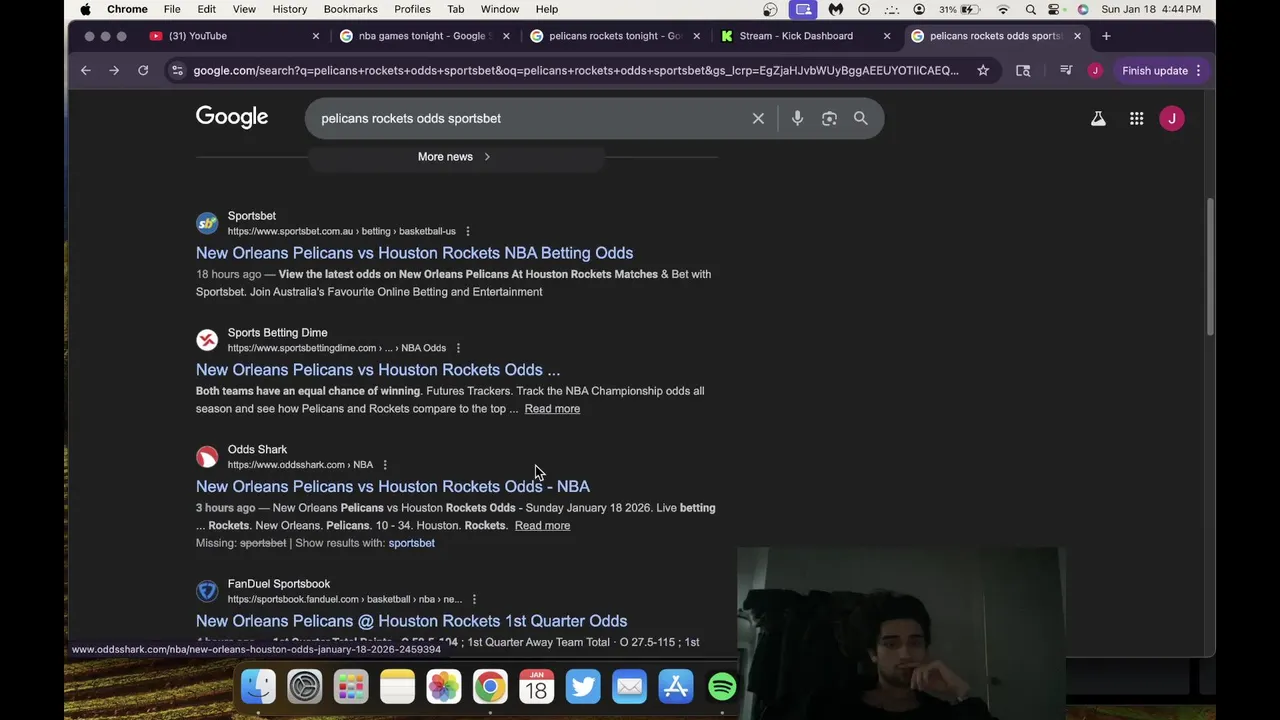This screenshot has height=720, width=1280.
Task: Open the Google apps grid
Action: click(x=1136, y=119)
